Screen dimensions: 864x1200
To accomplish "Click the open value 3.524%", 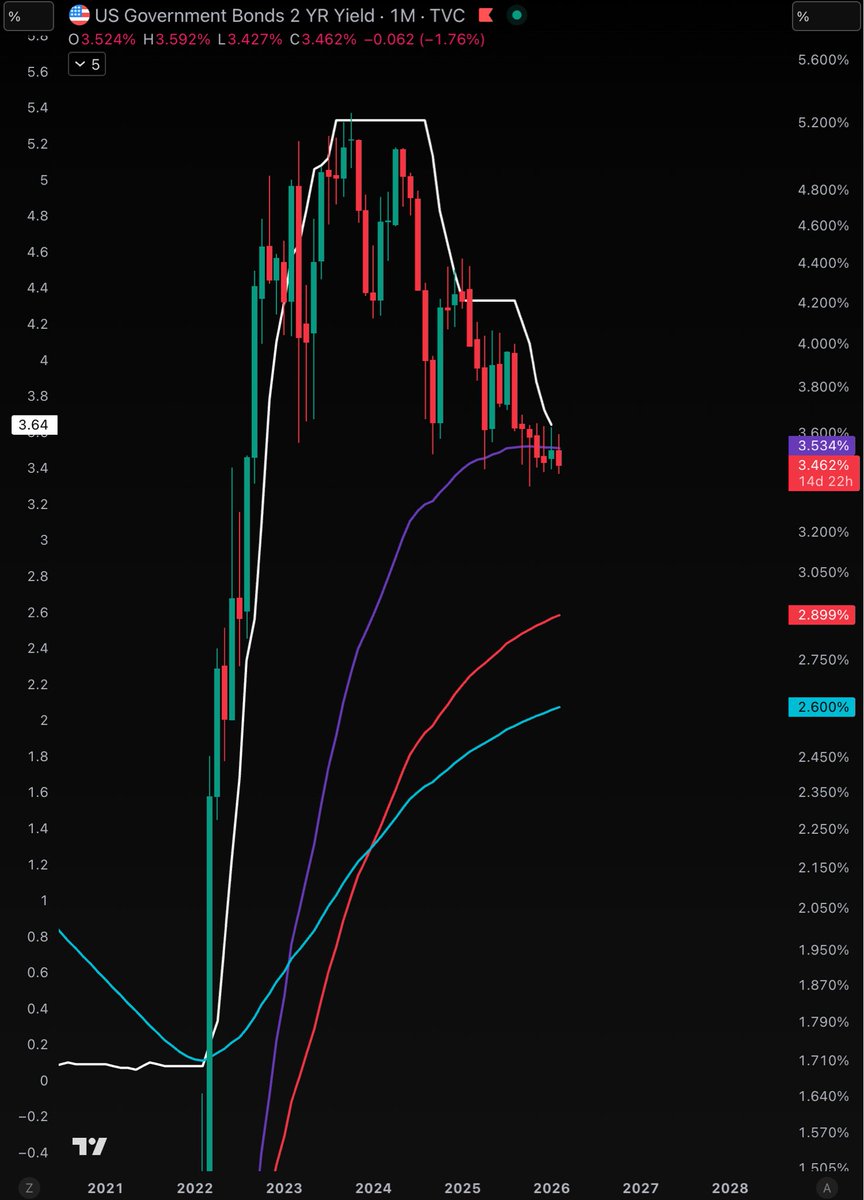I will click(x=107, y=40).
